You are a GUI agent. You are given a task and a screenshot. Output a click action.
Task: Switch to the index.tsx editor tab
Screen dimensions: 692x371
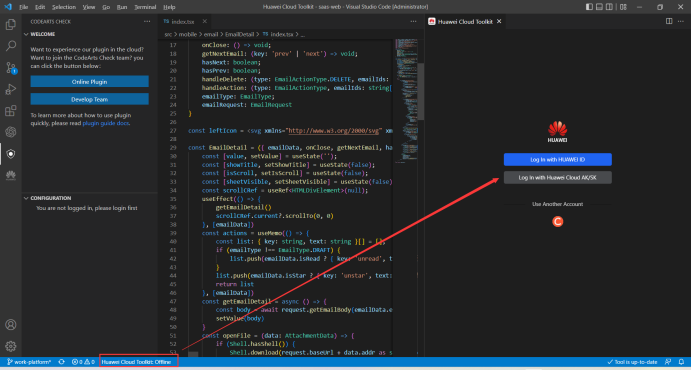click(183, 22)
